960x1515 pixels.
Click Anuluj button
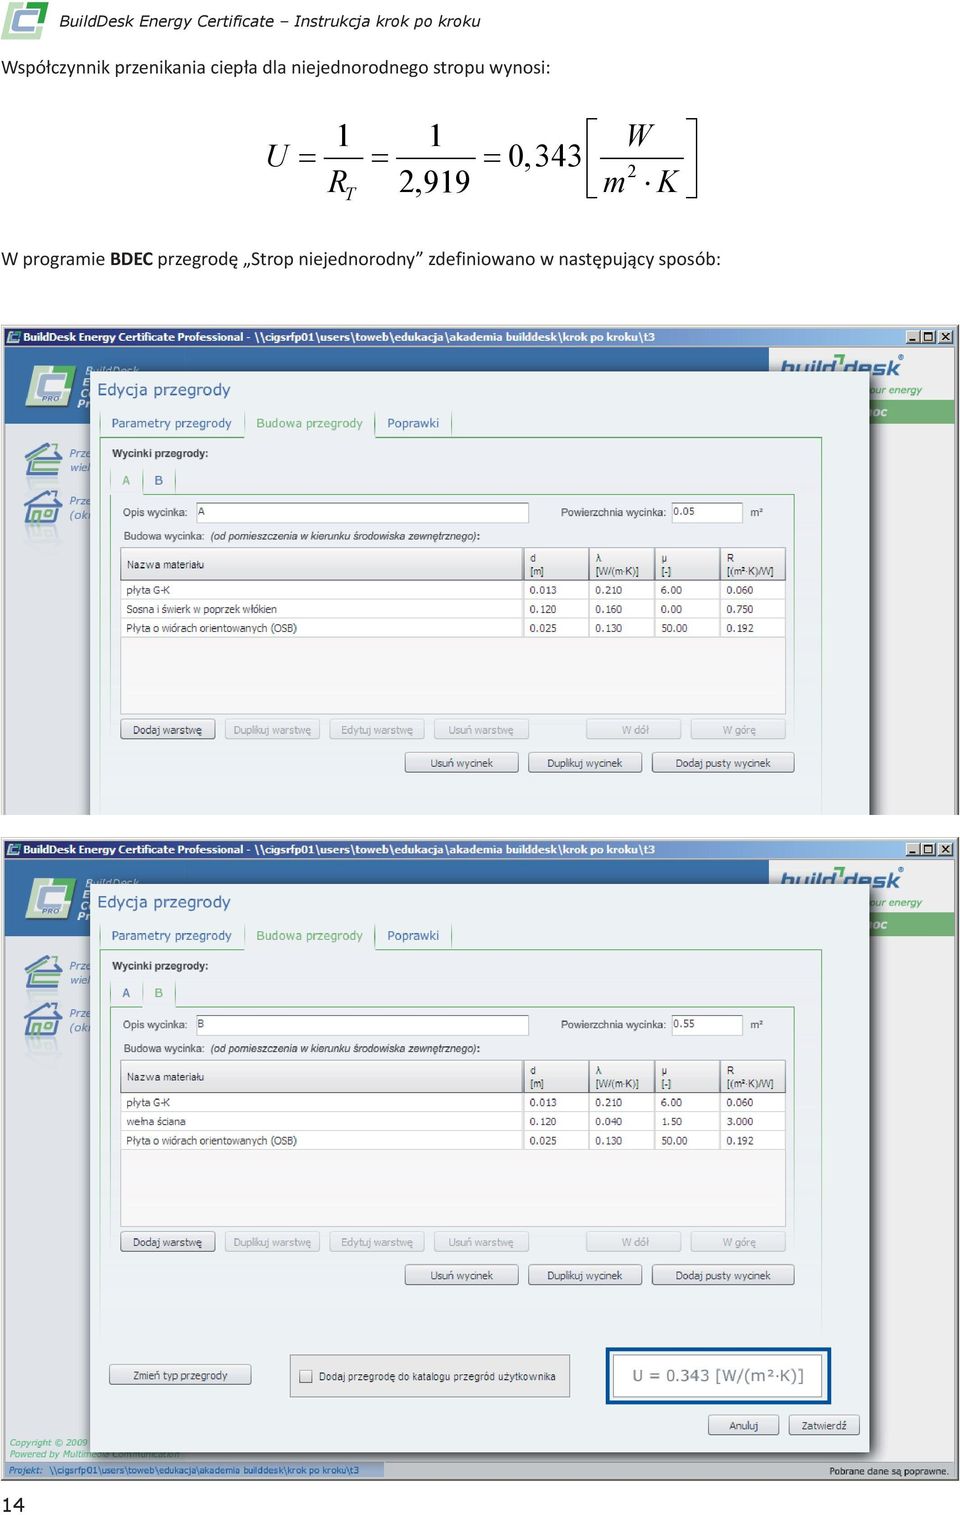(x=743, y=1425)
